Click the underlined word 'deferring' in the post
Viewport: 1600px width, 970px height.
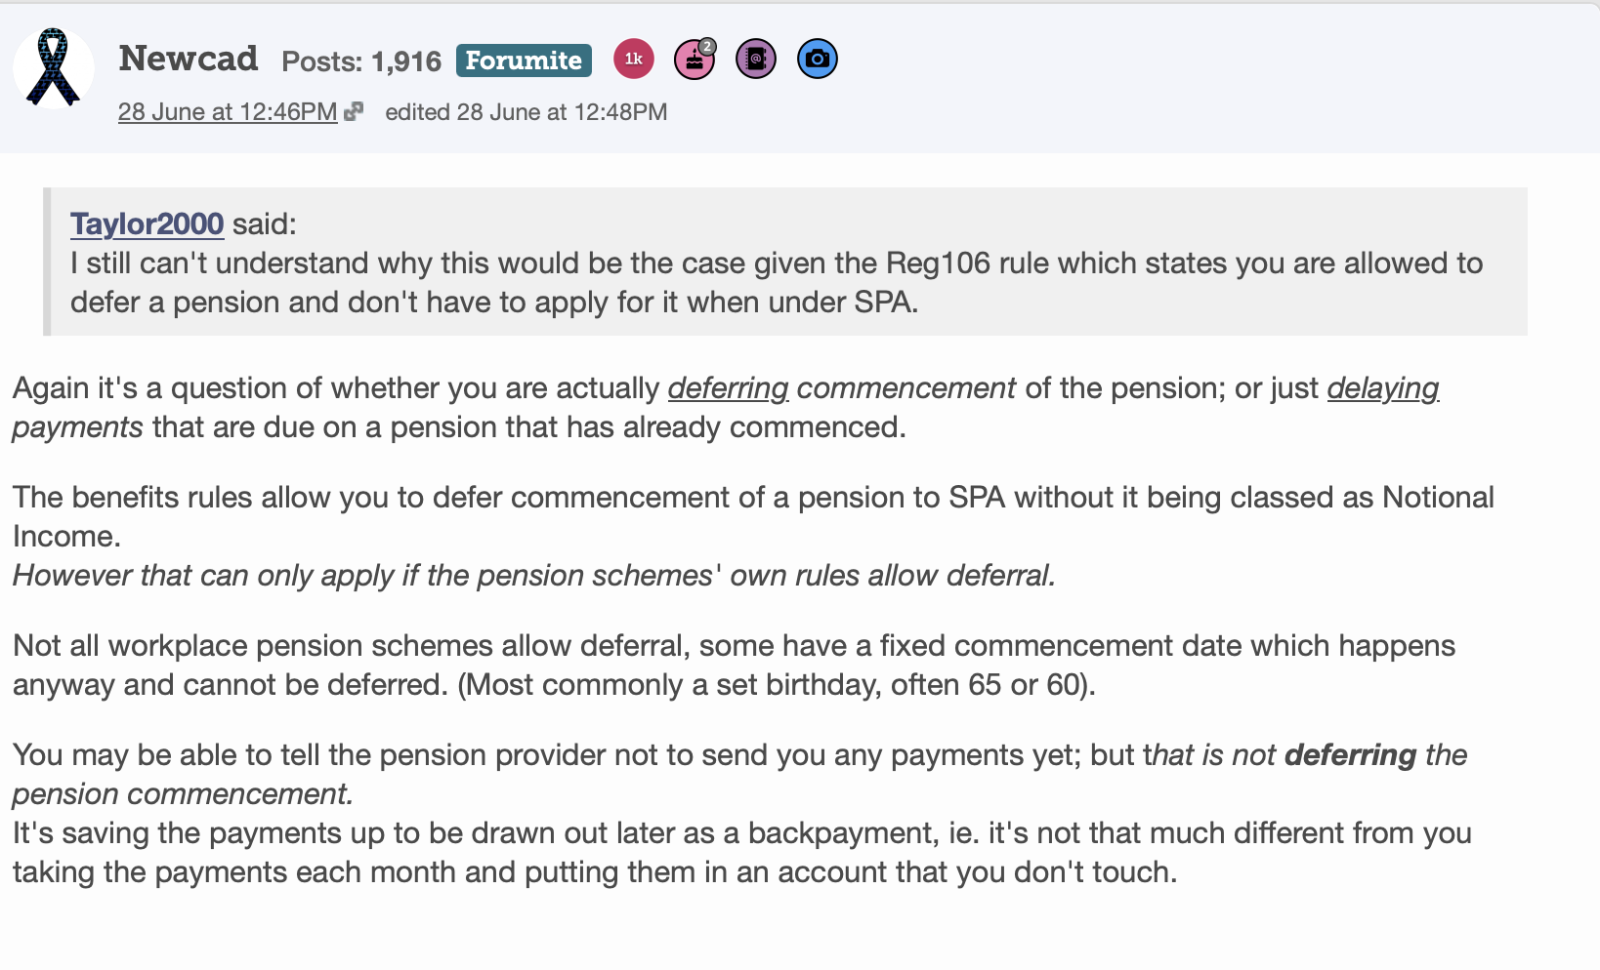tap(728, 388)
